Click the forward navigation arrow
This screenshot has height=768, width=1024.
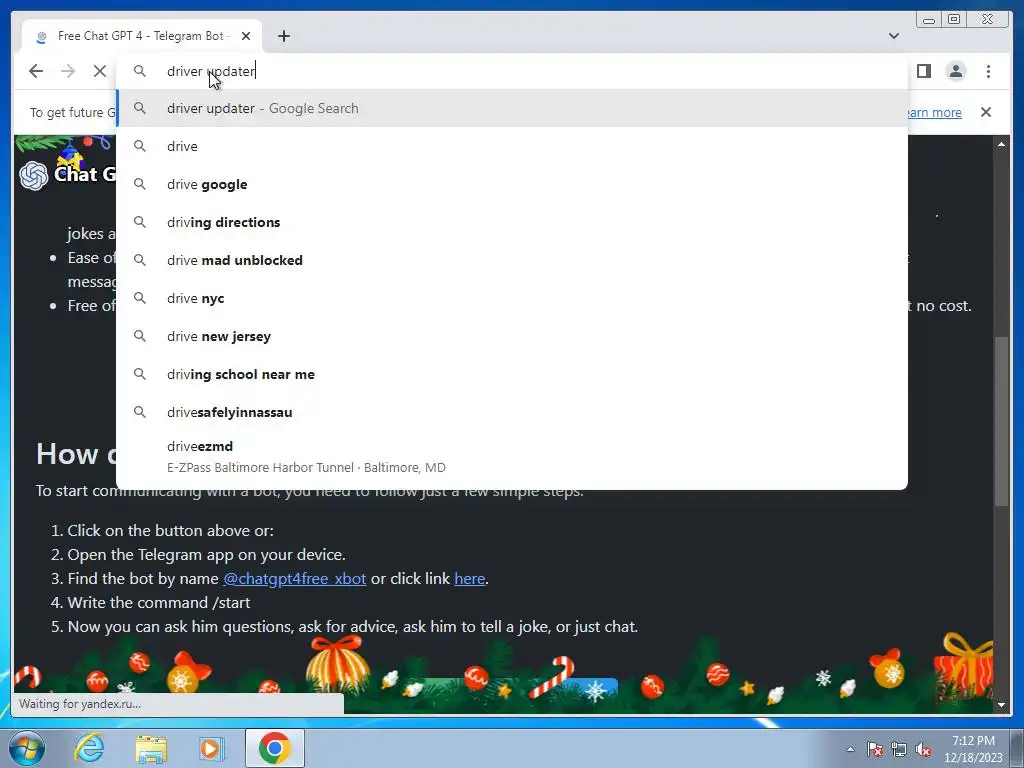(x=68, y=71)
